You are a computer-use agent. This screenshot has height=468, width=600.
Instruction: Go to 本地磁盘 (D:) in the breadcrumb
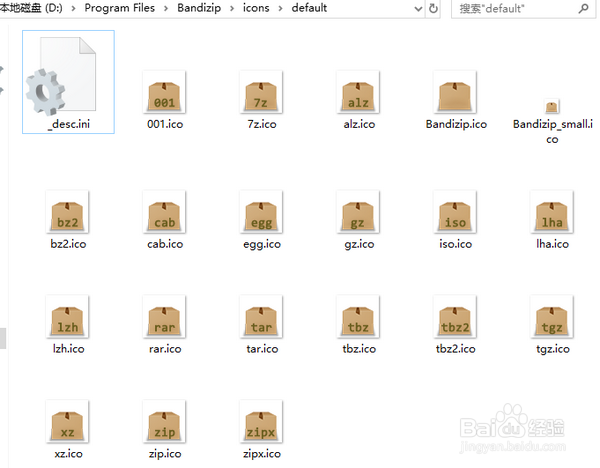point(31,8)
